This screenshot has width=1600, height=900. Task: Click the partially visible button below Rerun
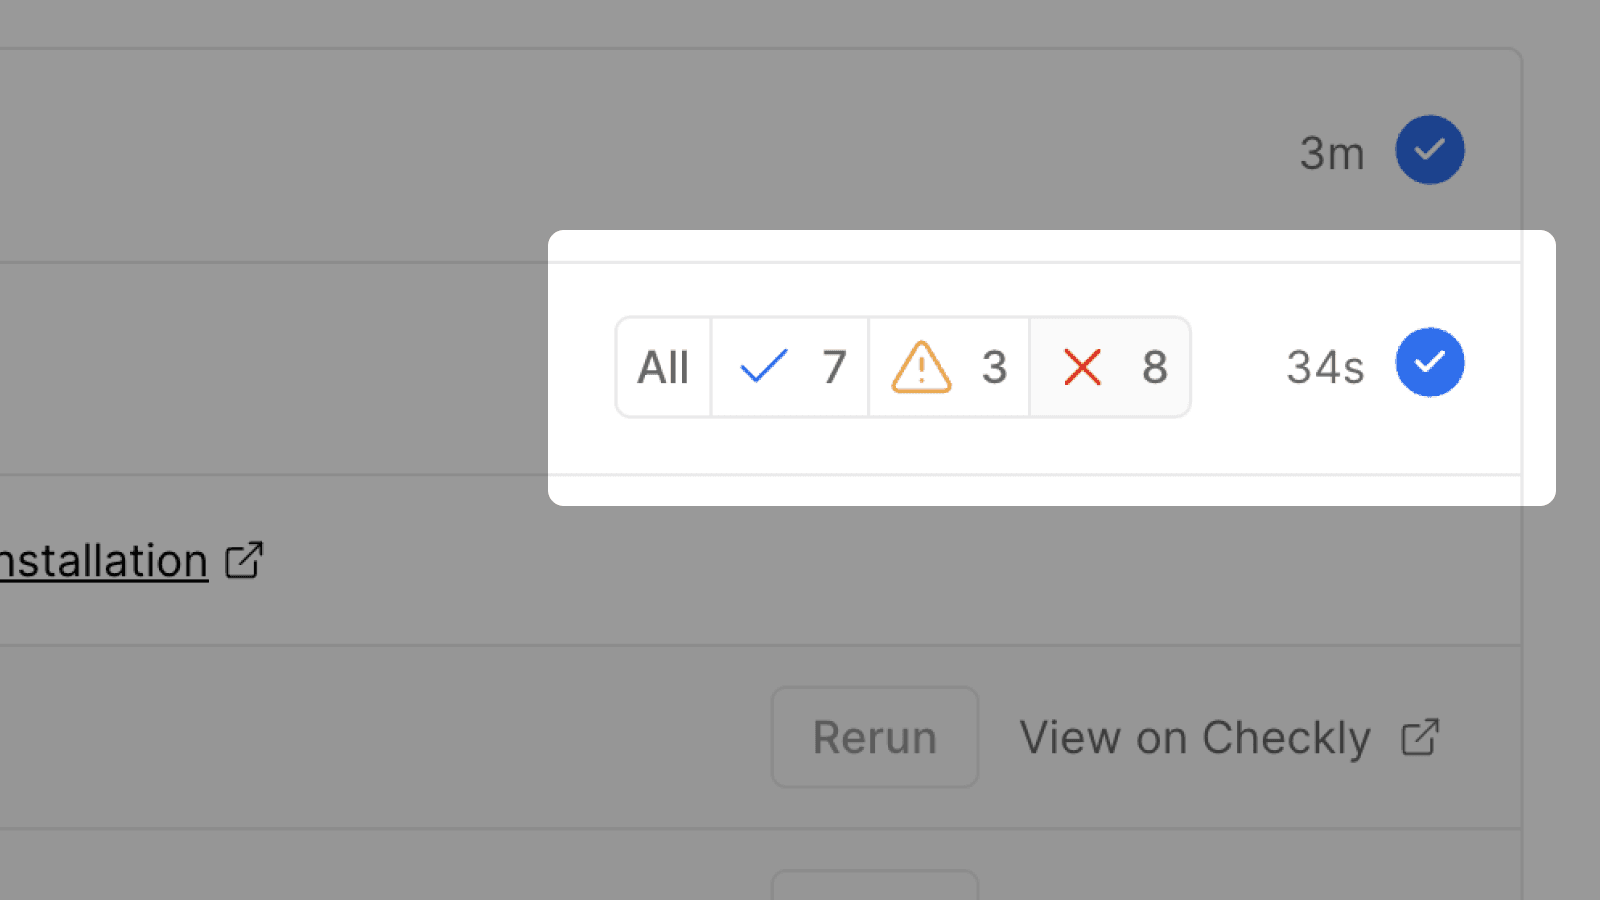coord(874,885)
